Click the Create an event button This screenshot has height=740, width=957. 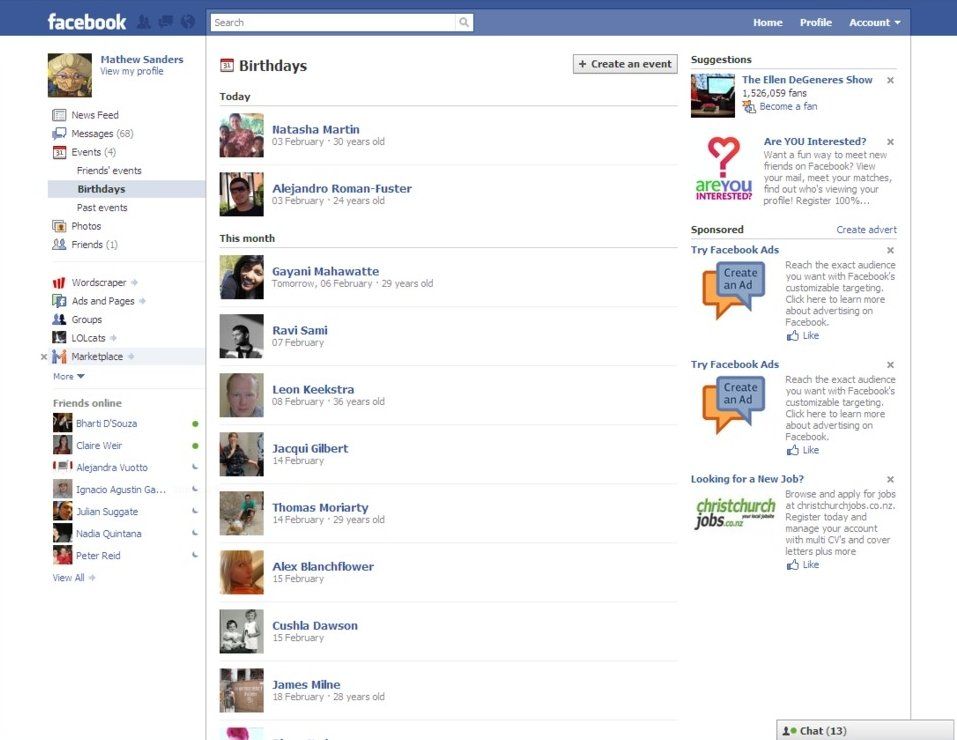click(625, 64)
